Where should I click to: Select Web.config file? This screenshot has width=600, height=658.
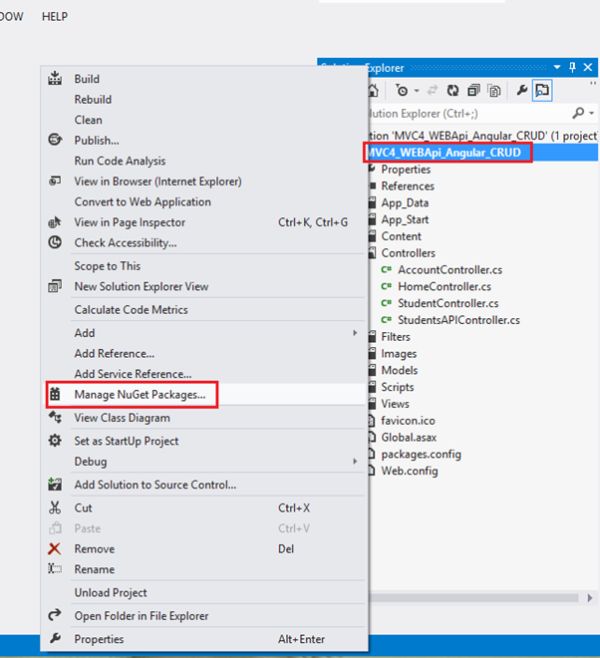point(409,471)
